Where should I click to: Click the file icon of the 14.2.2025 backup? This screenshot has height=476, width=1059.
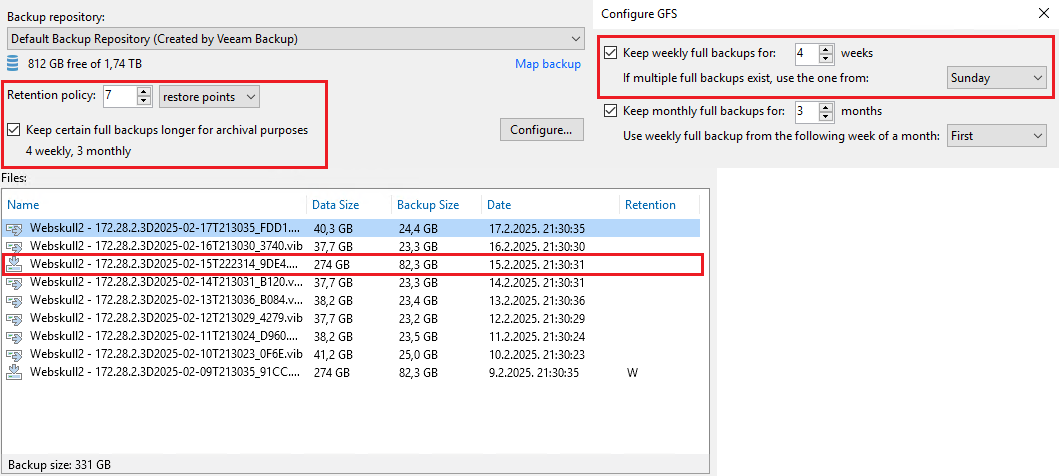point(14,282)
